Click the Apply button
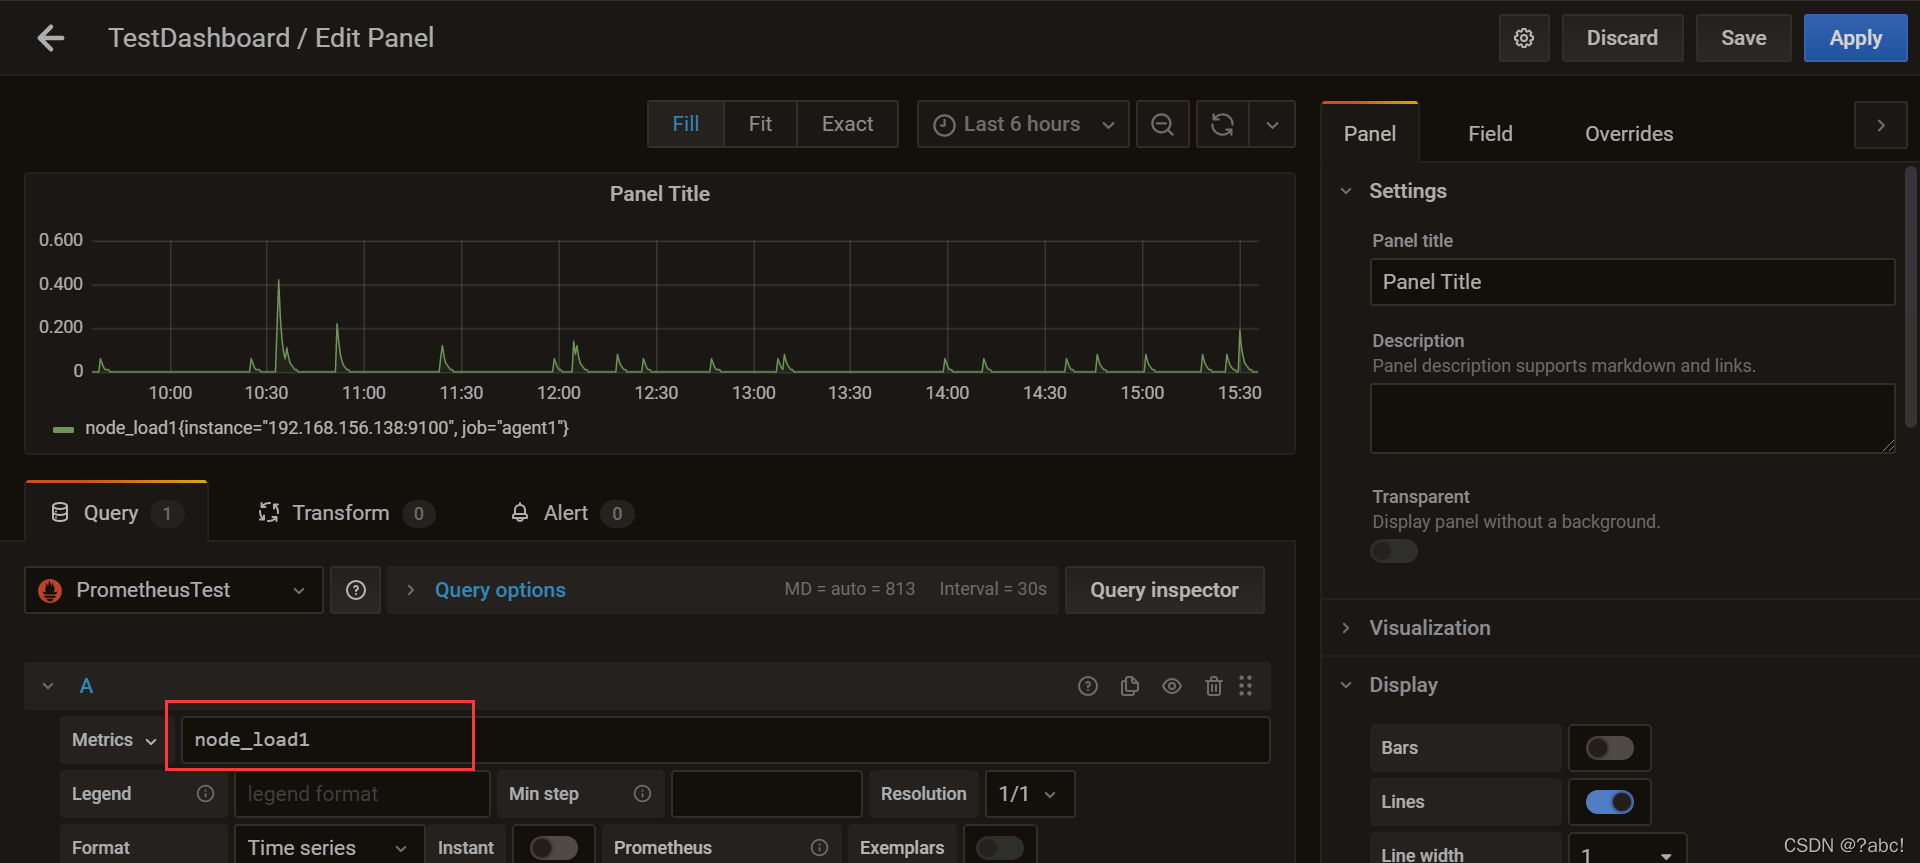The width and height of the screenshot is (1920, 863). point(1855,38)
